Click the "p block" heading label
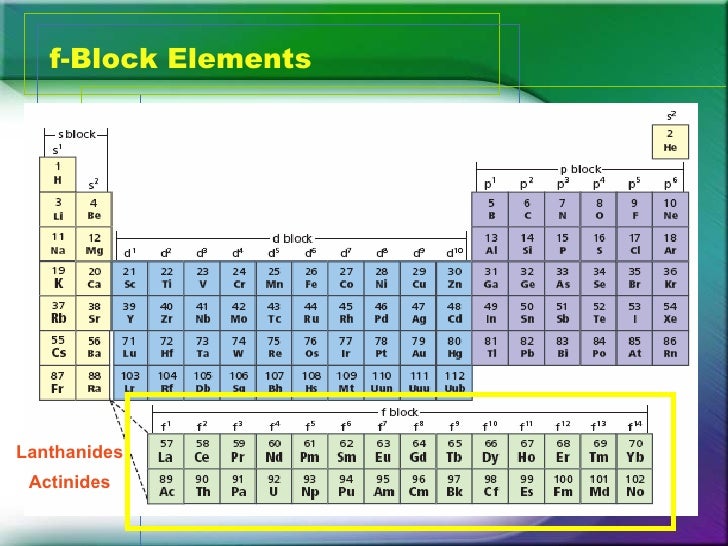 click(581, 169)
